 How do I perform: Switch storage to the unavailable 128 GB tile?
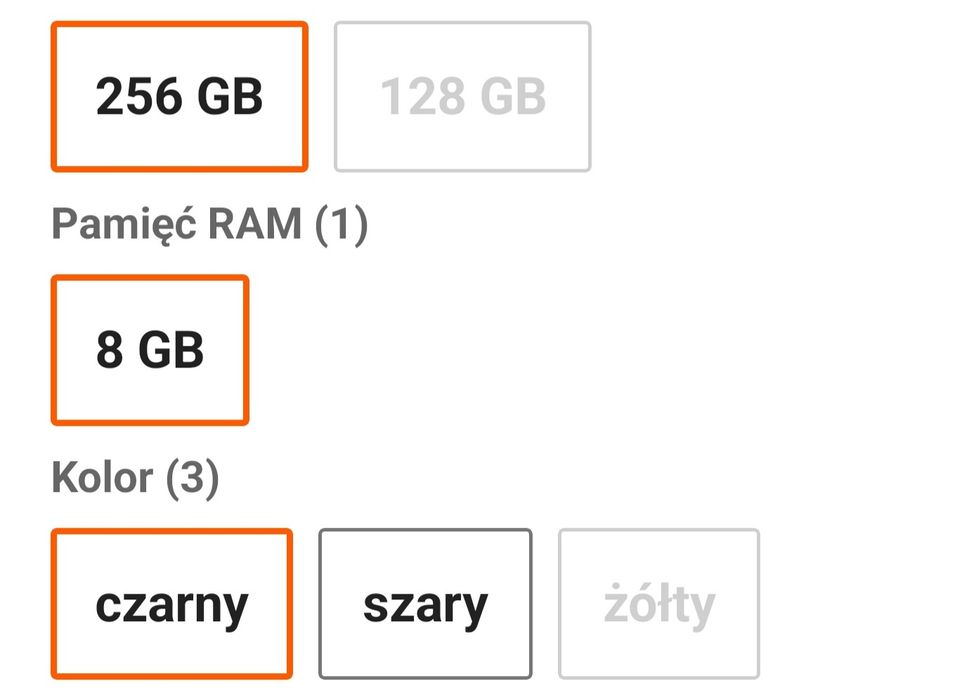(463, 97)
